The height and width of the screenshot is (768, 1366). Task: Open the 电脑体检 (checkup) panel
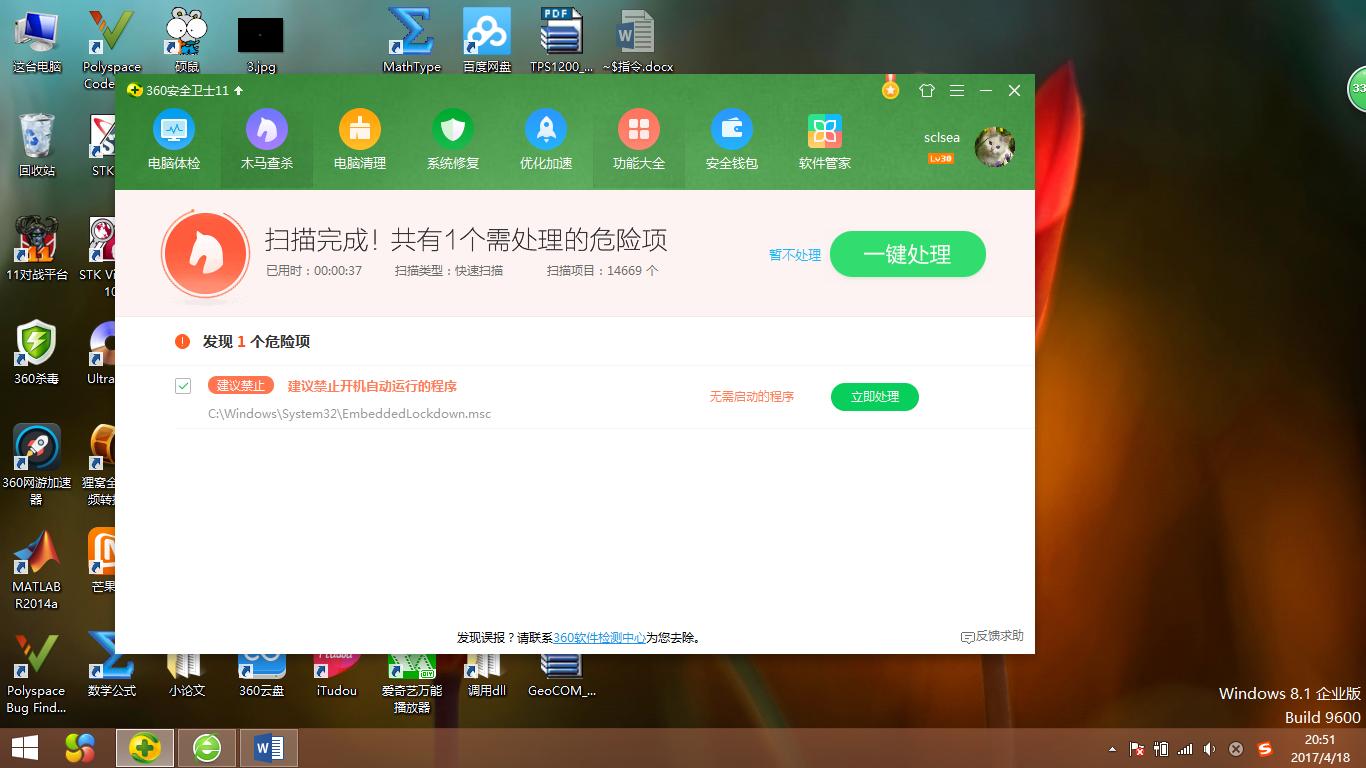(174, 140)
